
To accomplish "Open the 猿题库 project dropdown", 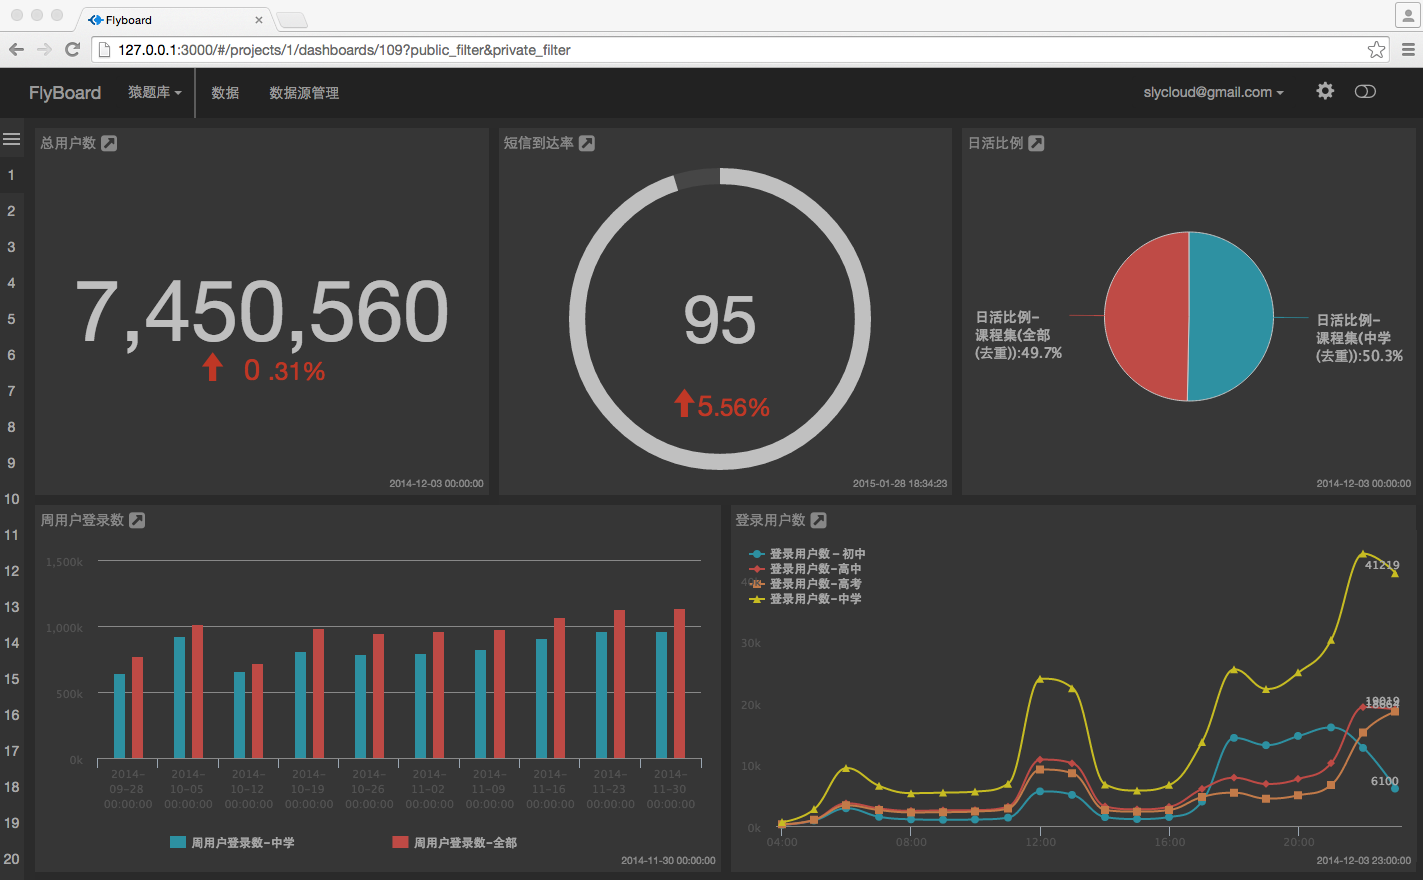I will pos(155,92).
